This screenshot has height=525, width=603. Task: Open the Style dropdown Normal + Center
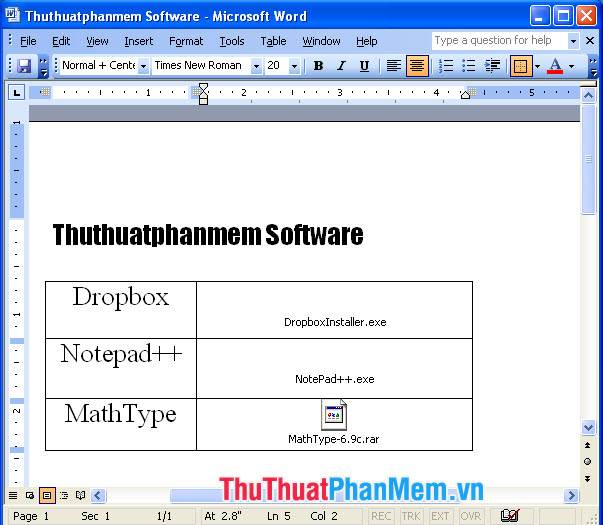click(x=143, y=66)
